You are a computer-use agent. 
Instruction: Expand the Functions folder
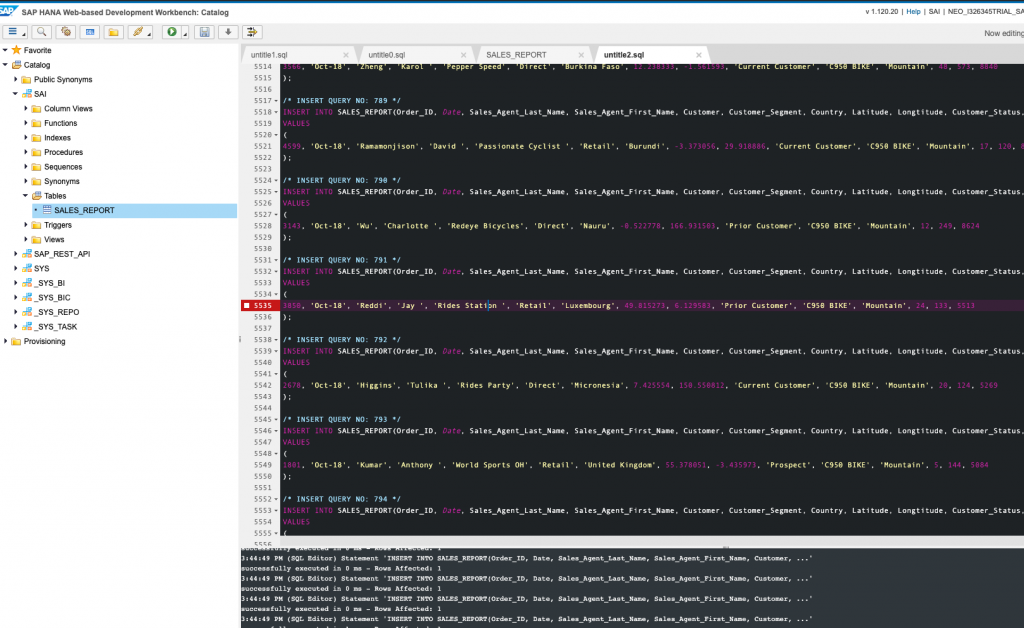[x=26, y=123]
